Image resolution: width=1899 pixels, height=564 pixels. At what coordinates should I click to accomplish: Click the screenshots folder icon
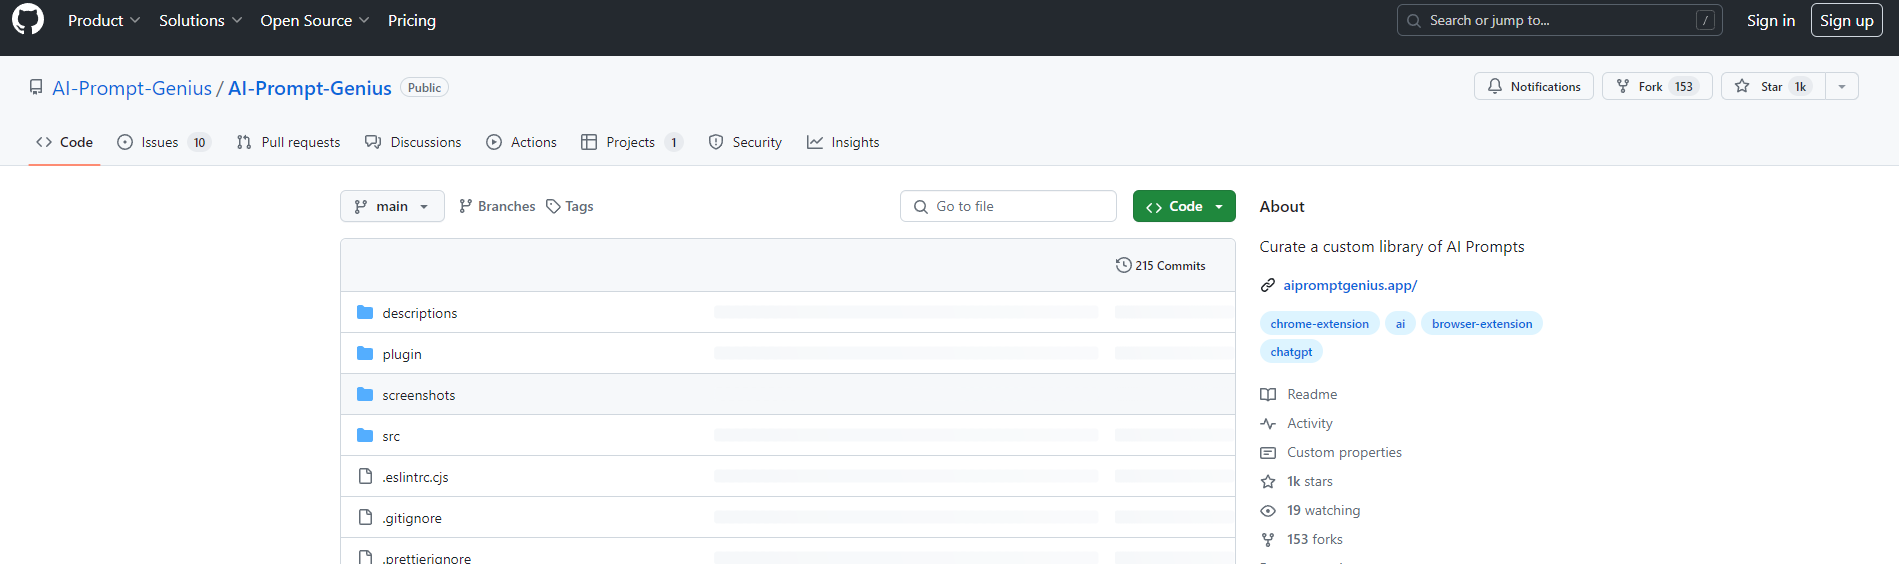(x=365, y=395)
